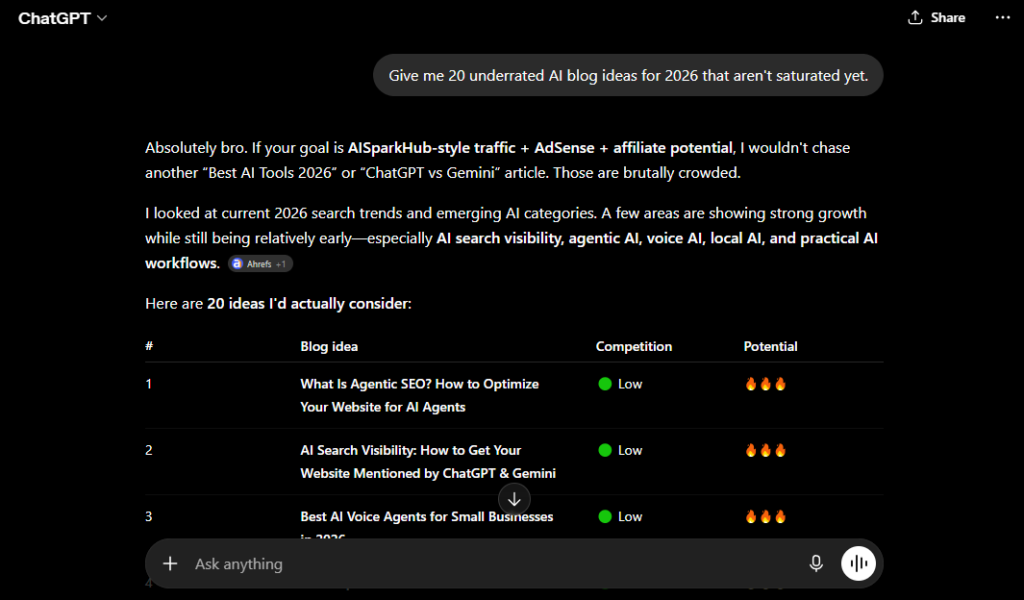Click the fire emojis in row 2

click(x=765, y=450)
